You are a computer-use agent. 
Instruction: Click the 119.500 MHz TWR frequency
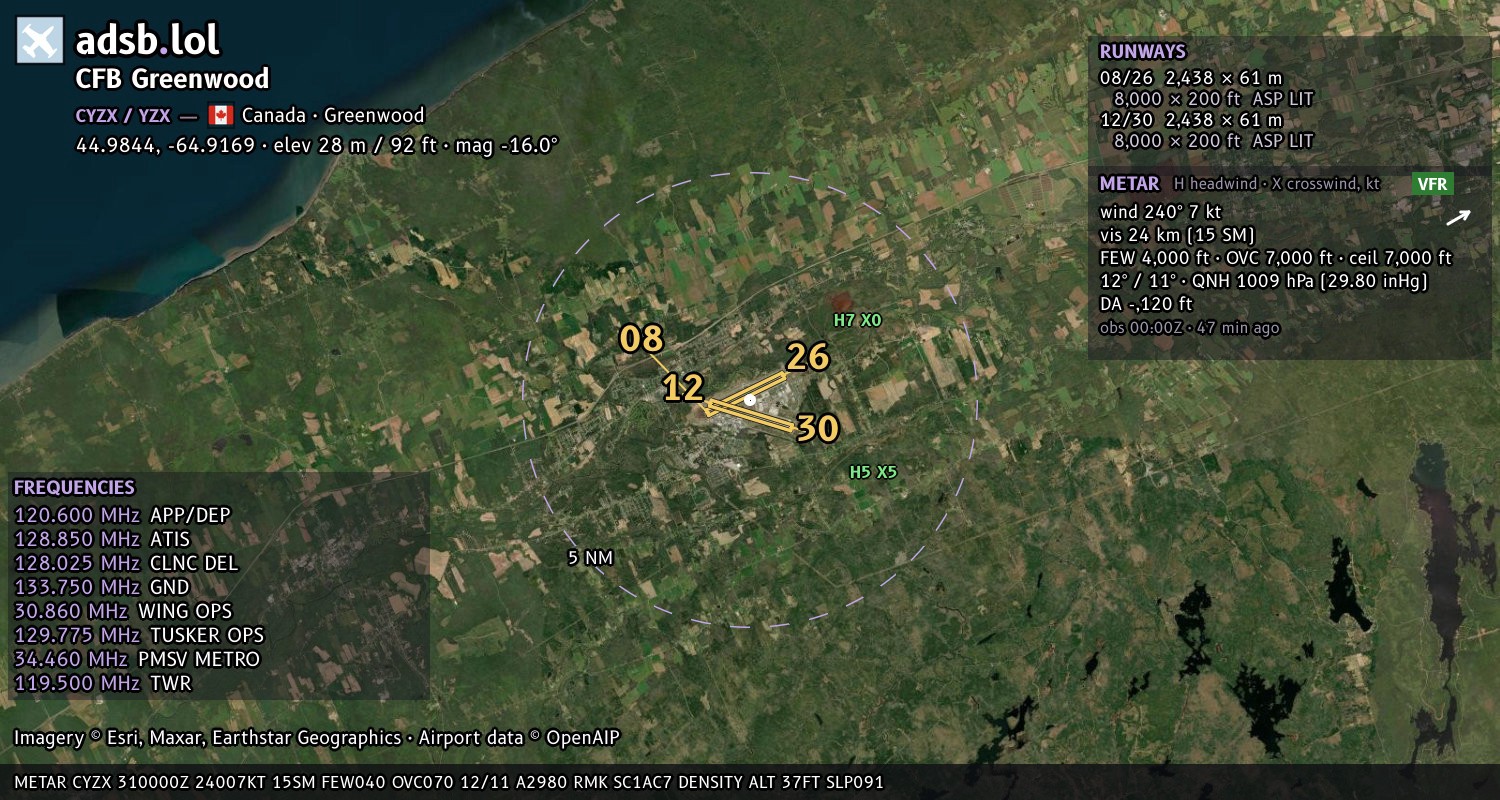click(x=102, y=684)
